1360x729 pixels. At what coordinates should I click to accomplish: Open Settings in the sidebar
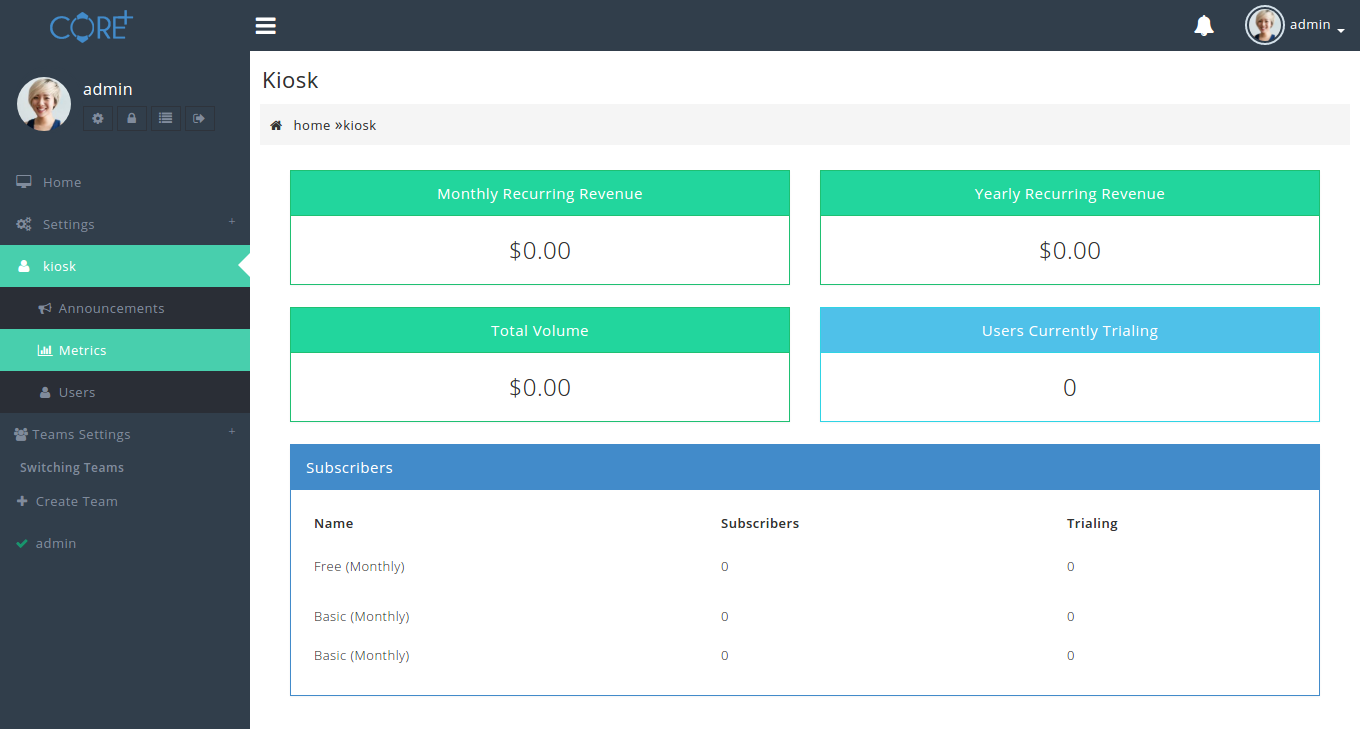click(x=125, y=224)
